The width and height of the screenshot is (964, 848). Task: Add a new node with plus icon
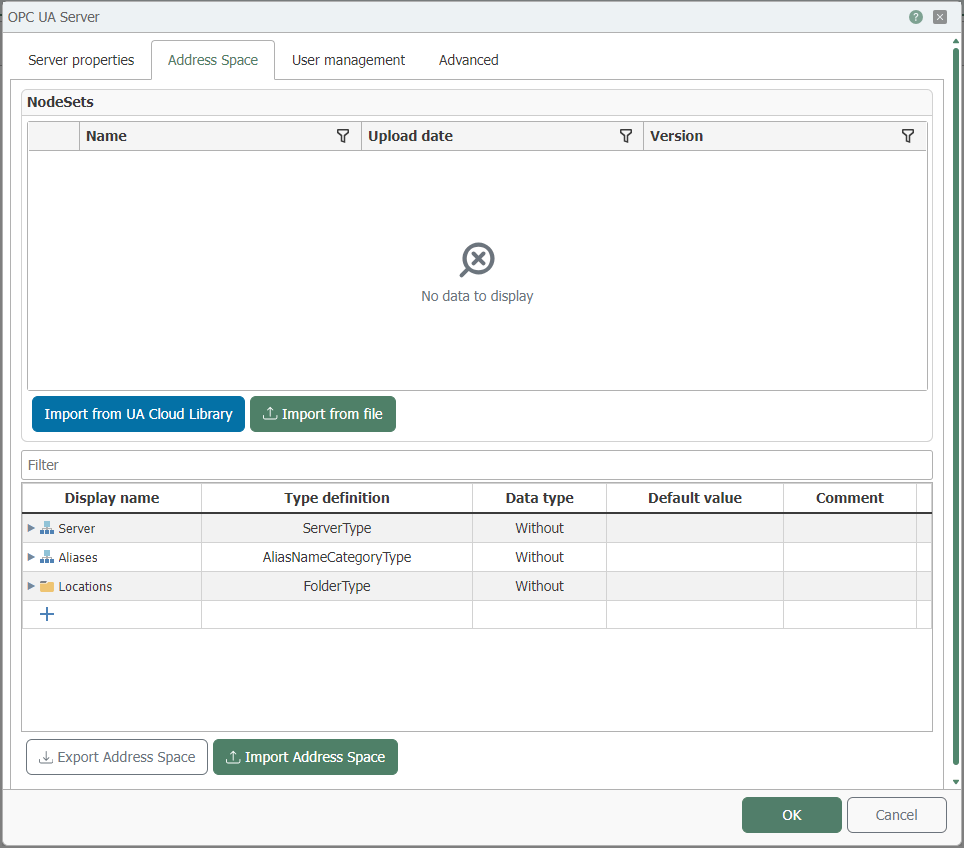pos(47,614)
